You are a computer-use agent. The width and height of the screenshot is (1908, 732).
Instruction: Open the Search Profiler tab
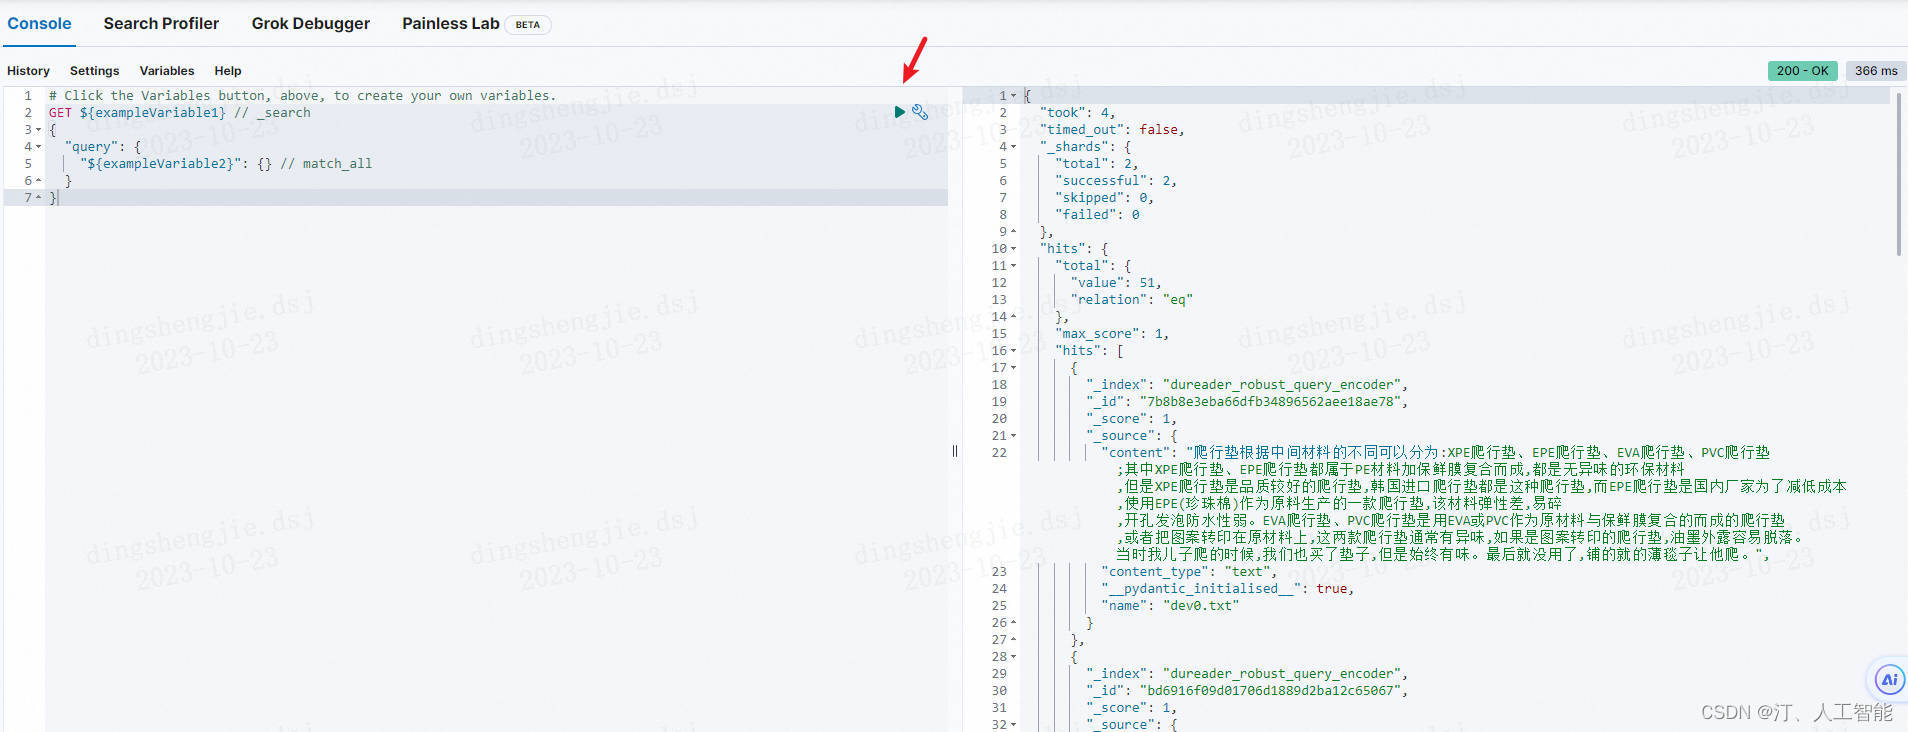[161, 23]
